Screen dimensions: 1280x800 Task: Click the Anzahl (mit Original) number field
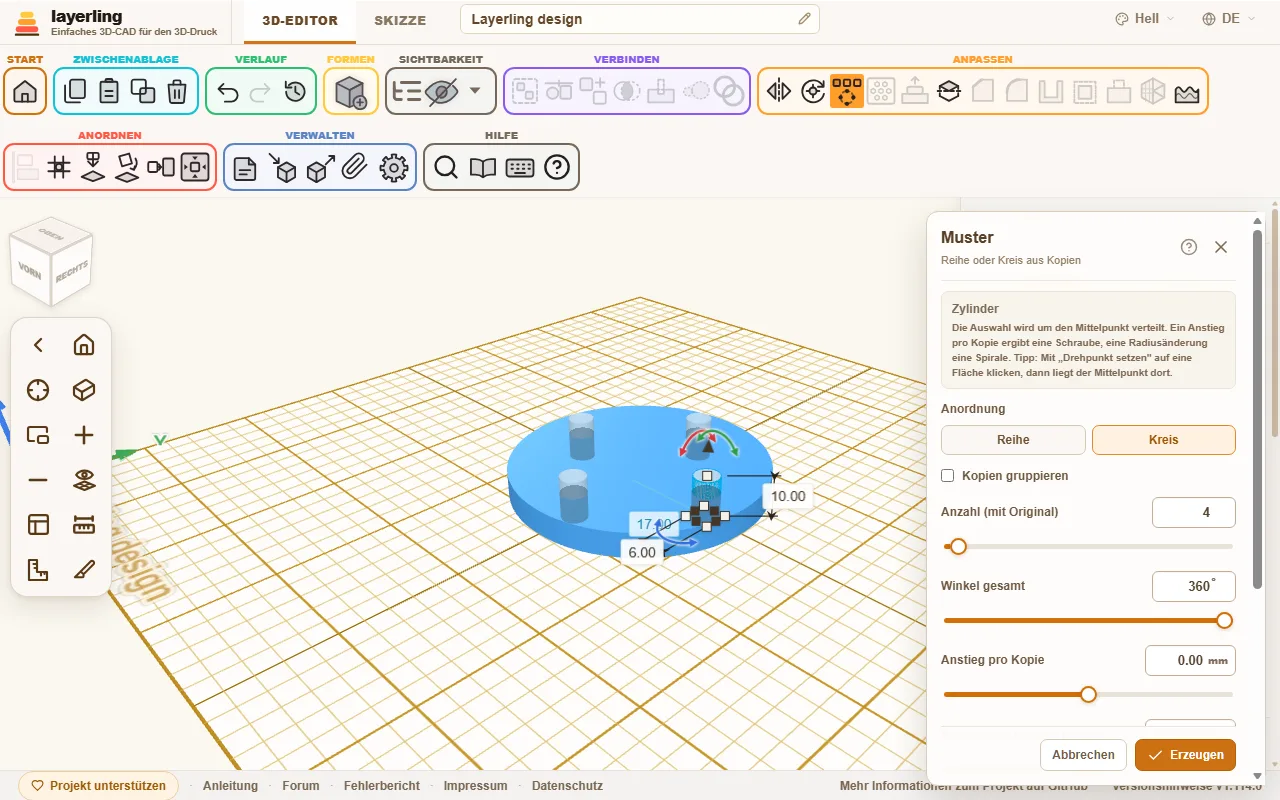1194,512
